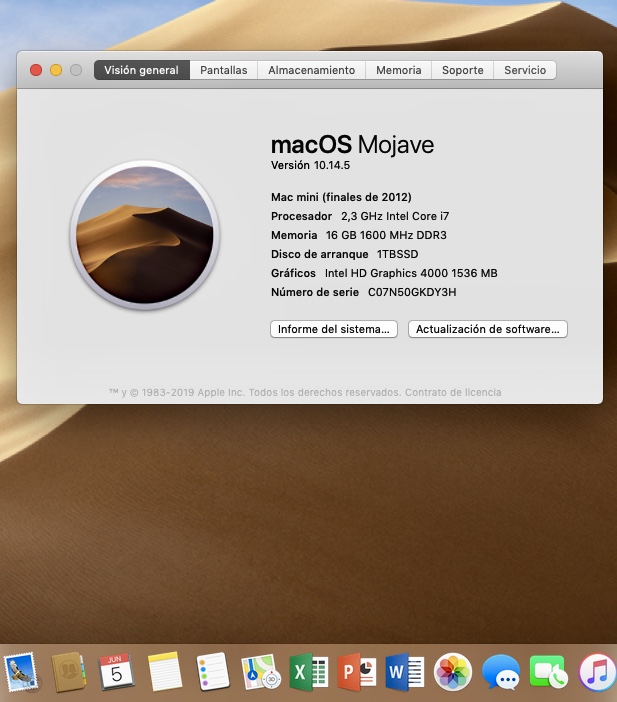The width and height of the screenshot is (617, 702).
Task: Click the 1TBSSD startup disk value
Action: coord(398,254)
